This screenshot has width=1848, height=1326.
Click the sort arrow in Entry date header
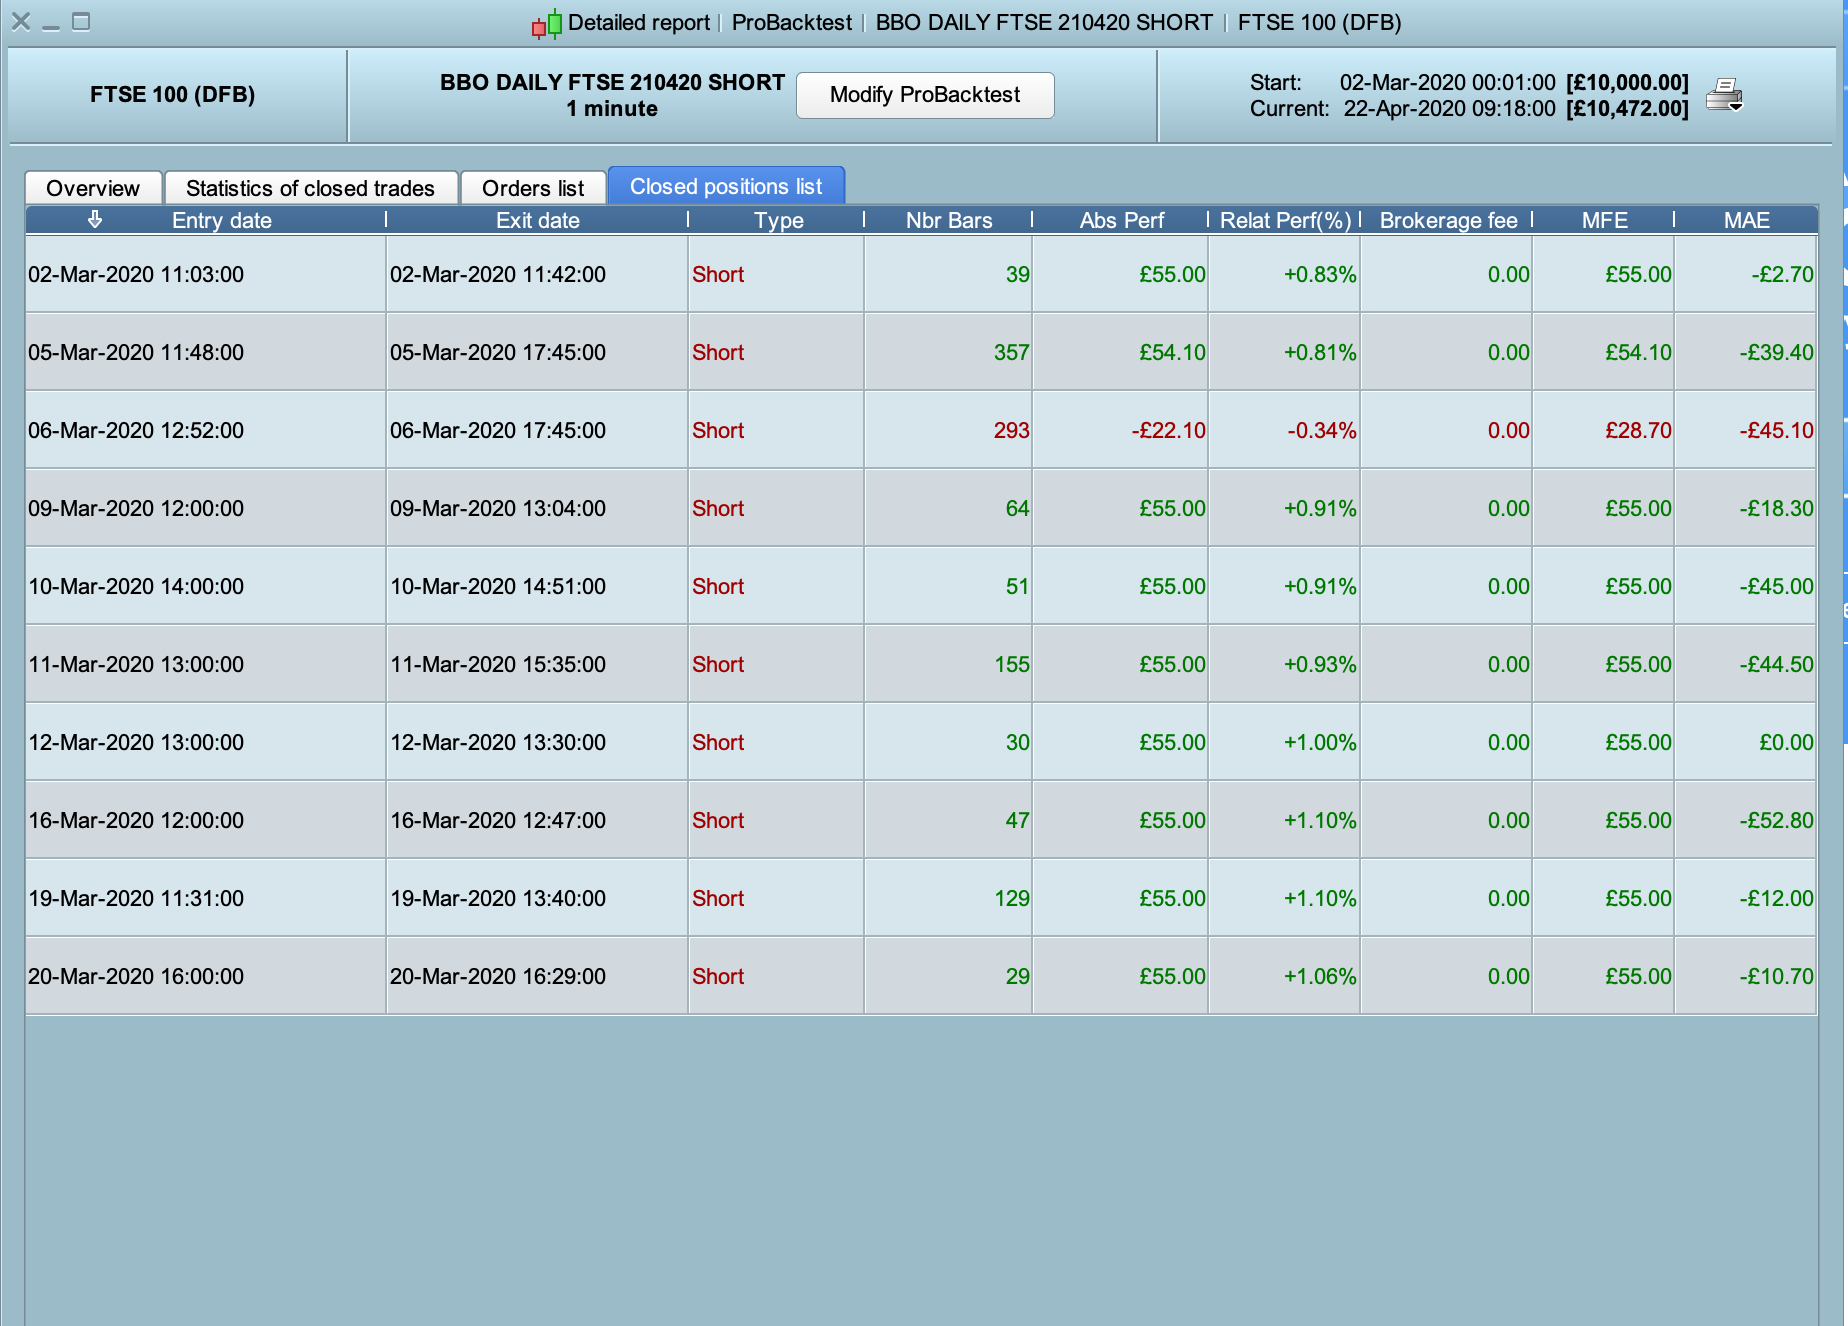tap(95, 219)
